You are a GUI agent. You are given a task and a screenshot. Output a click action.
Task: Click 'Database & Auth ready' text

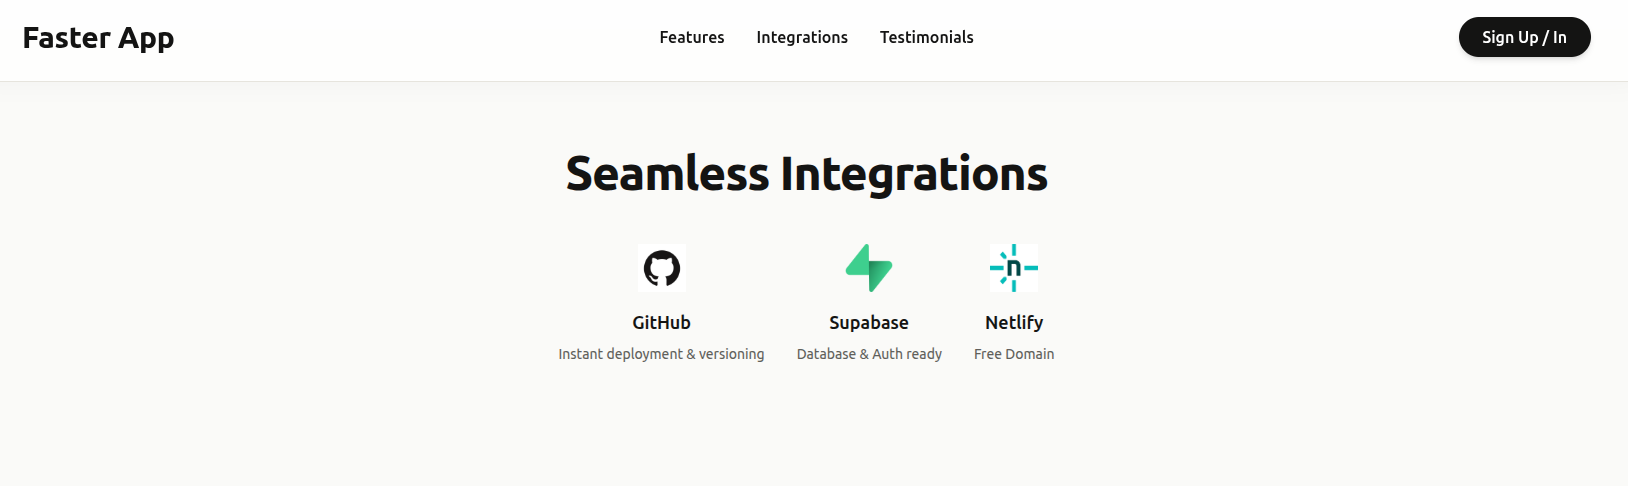(x=869, y=354)
